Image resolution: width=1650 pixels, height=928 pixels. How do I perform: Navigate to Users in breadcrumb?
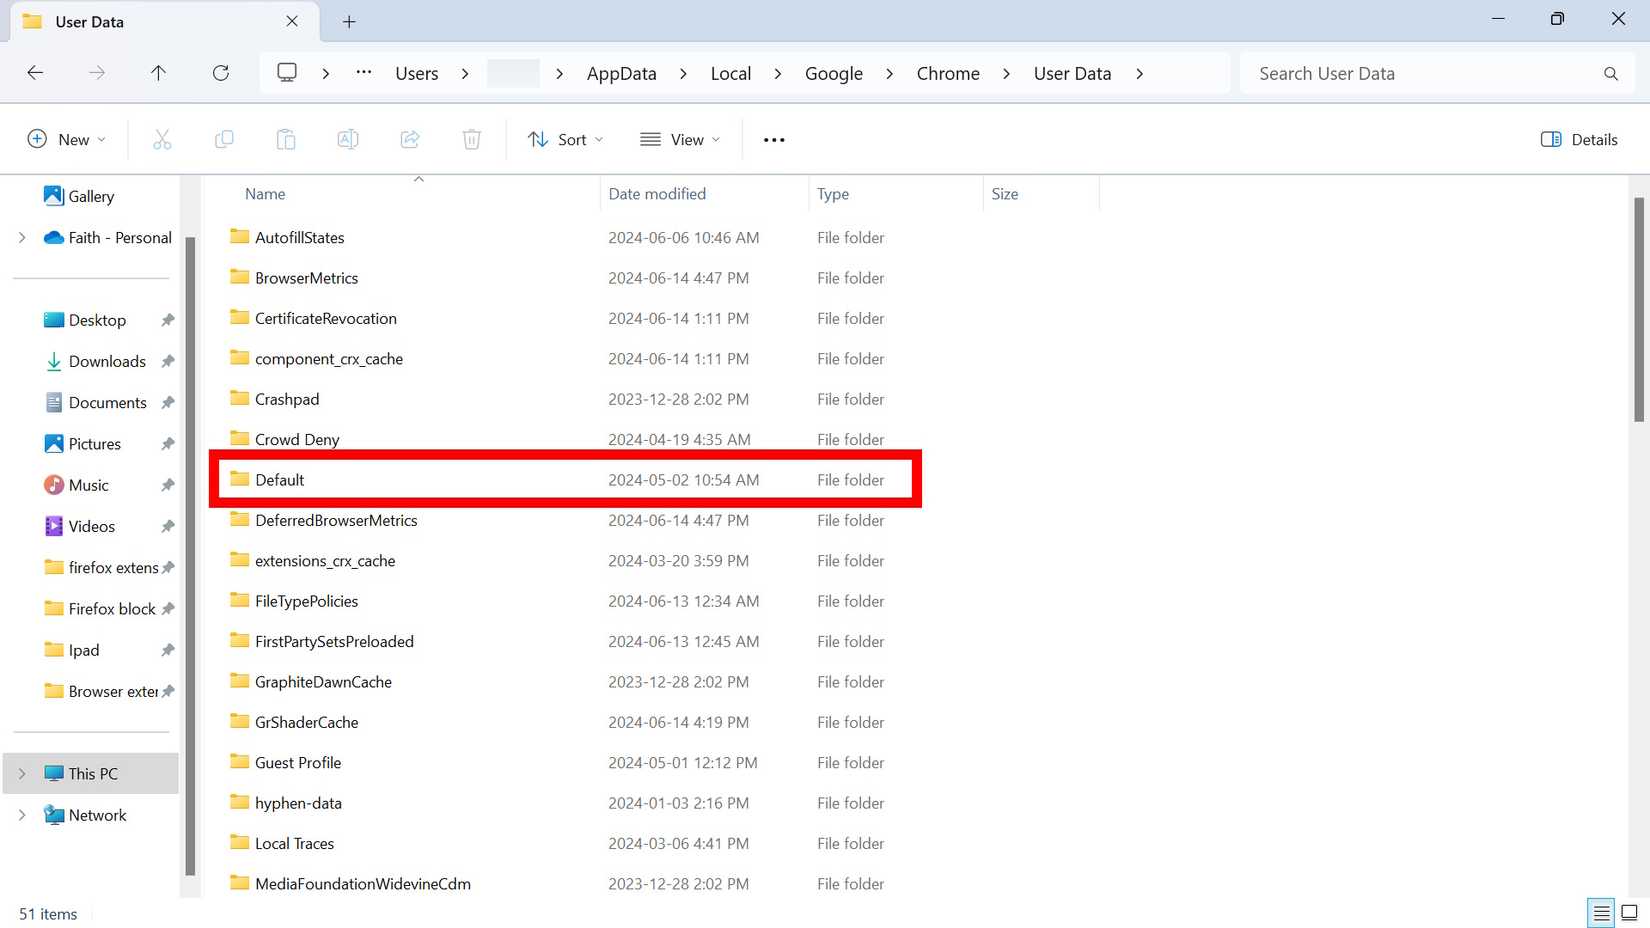pyautogui.click(x=417, y=74)
